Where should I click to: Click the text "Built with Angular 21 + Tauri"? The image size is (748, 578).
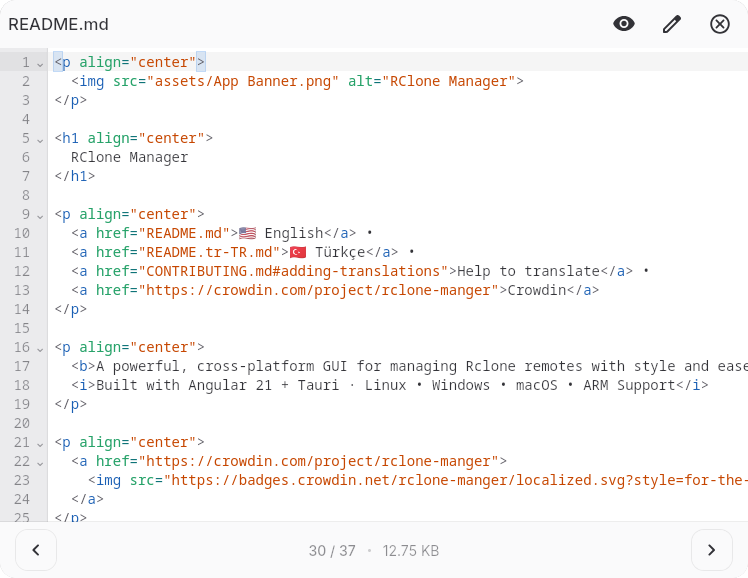pyautogui.click(x=218, y=385)
